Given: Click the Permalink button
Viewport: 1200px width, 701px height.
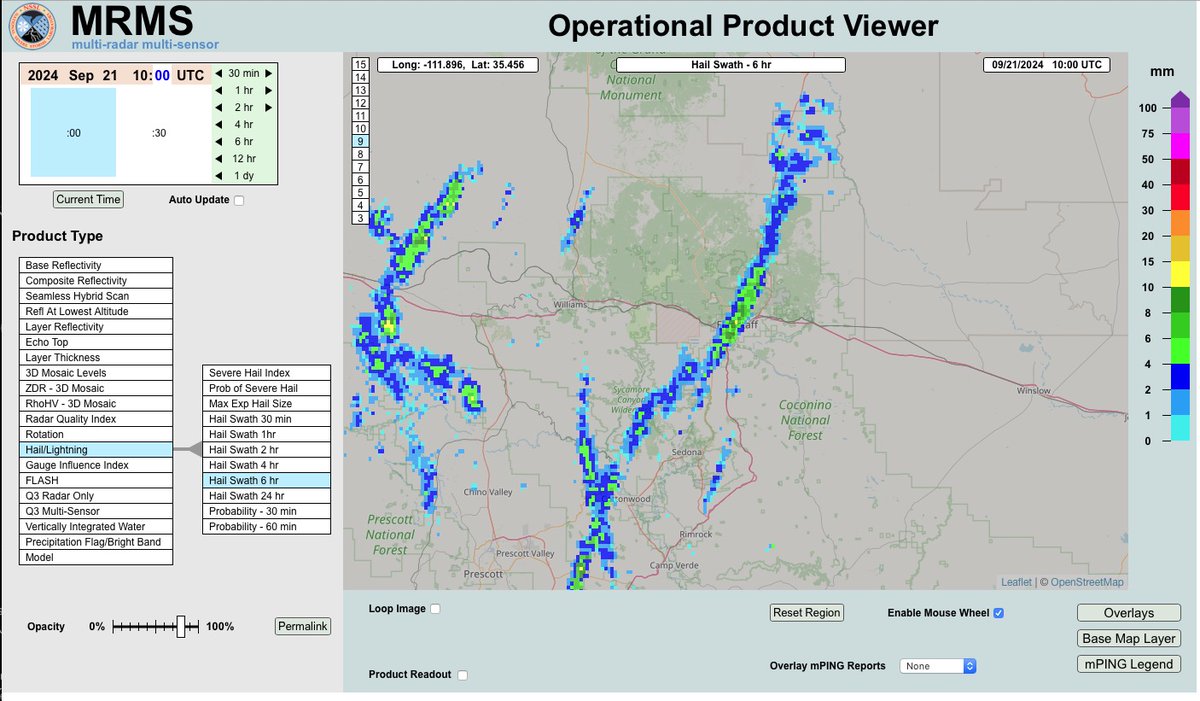Looking at the screenshot, I should [x=303, y=626].
